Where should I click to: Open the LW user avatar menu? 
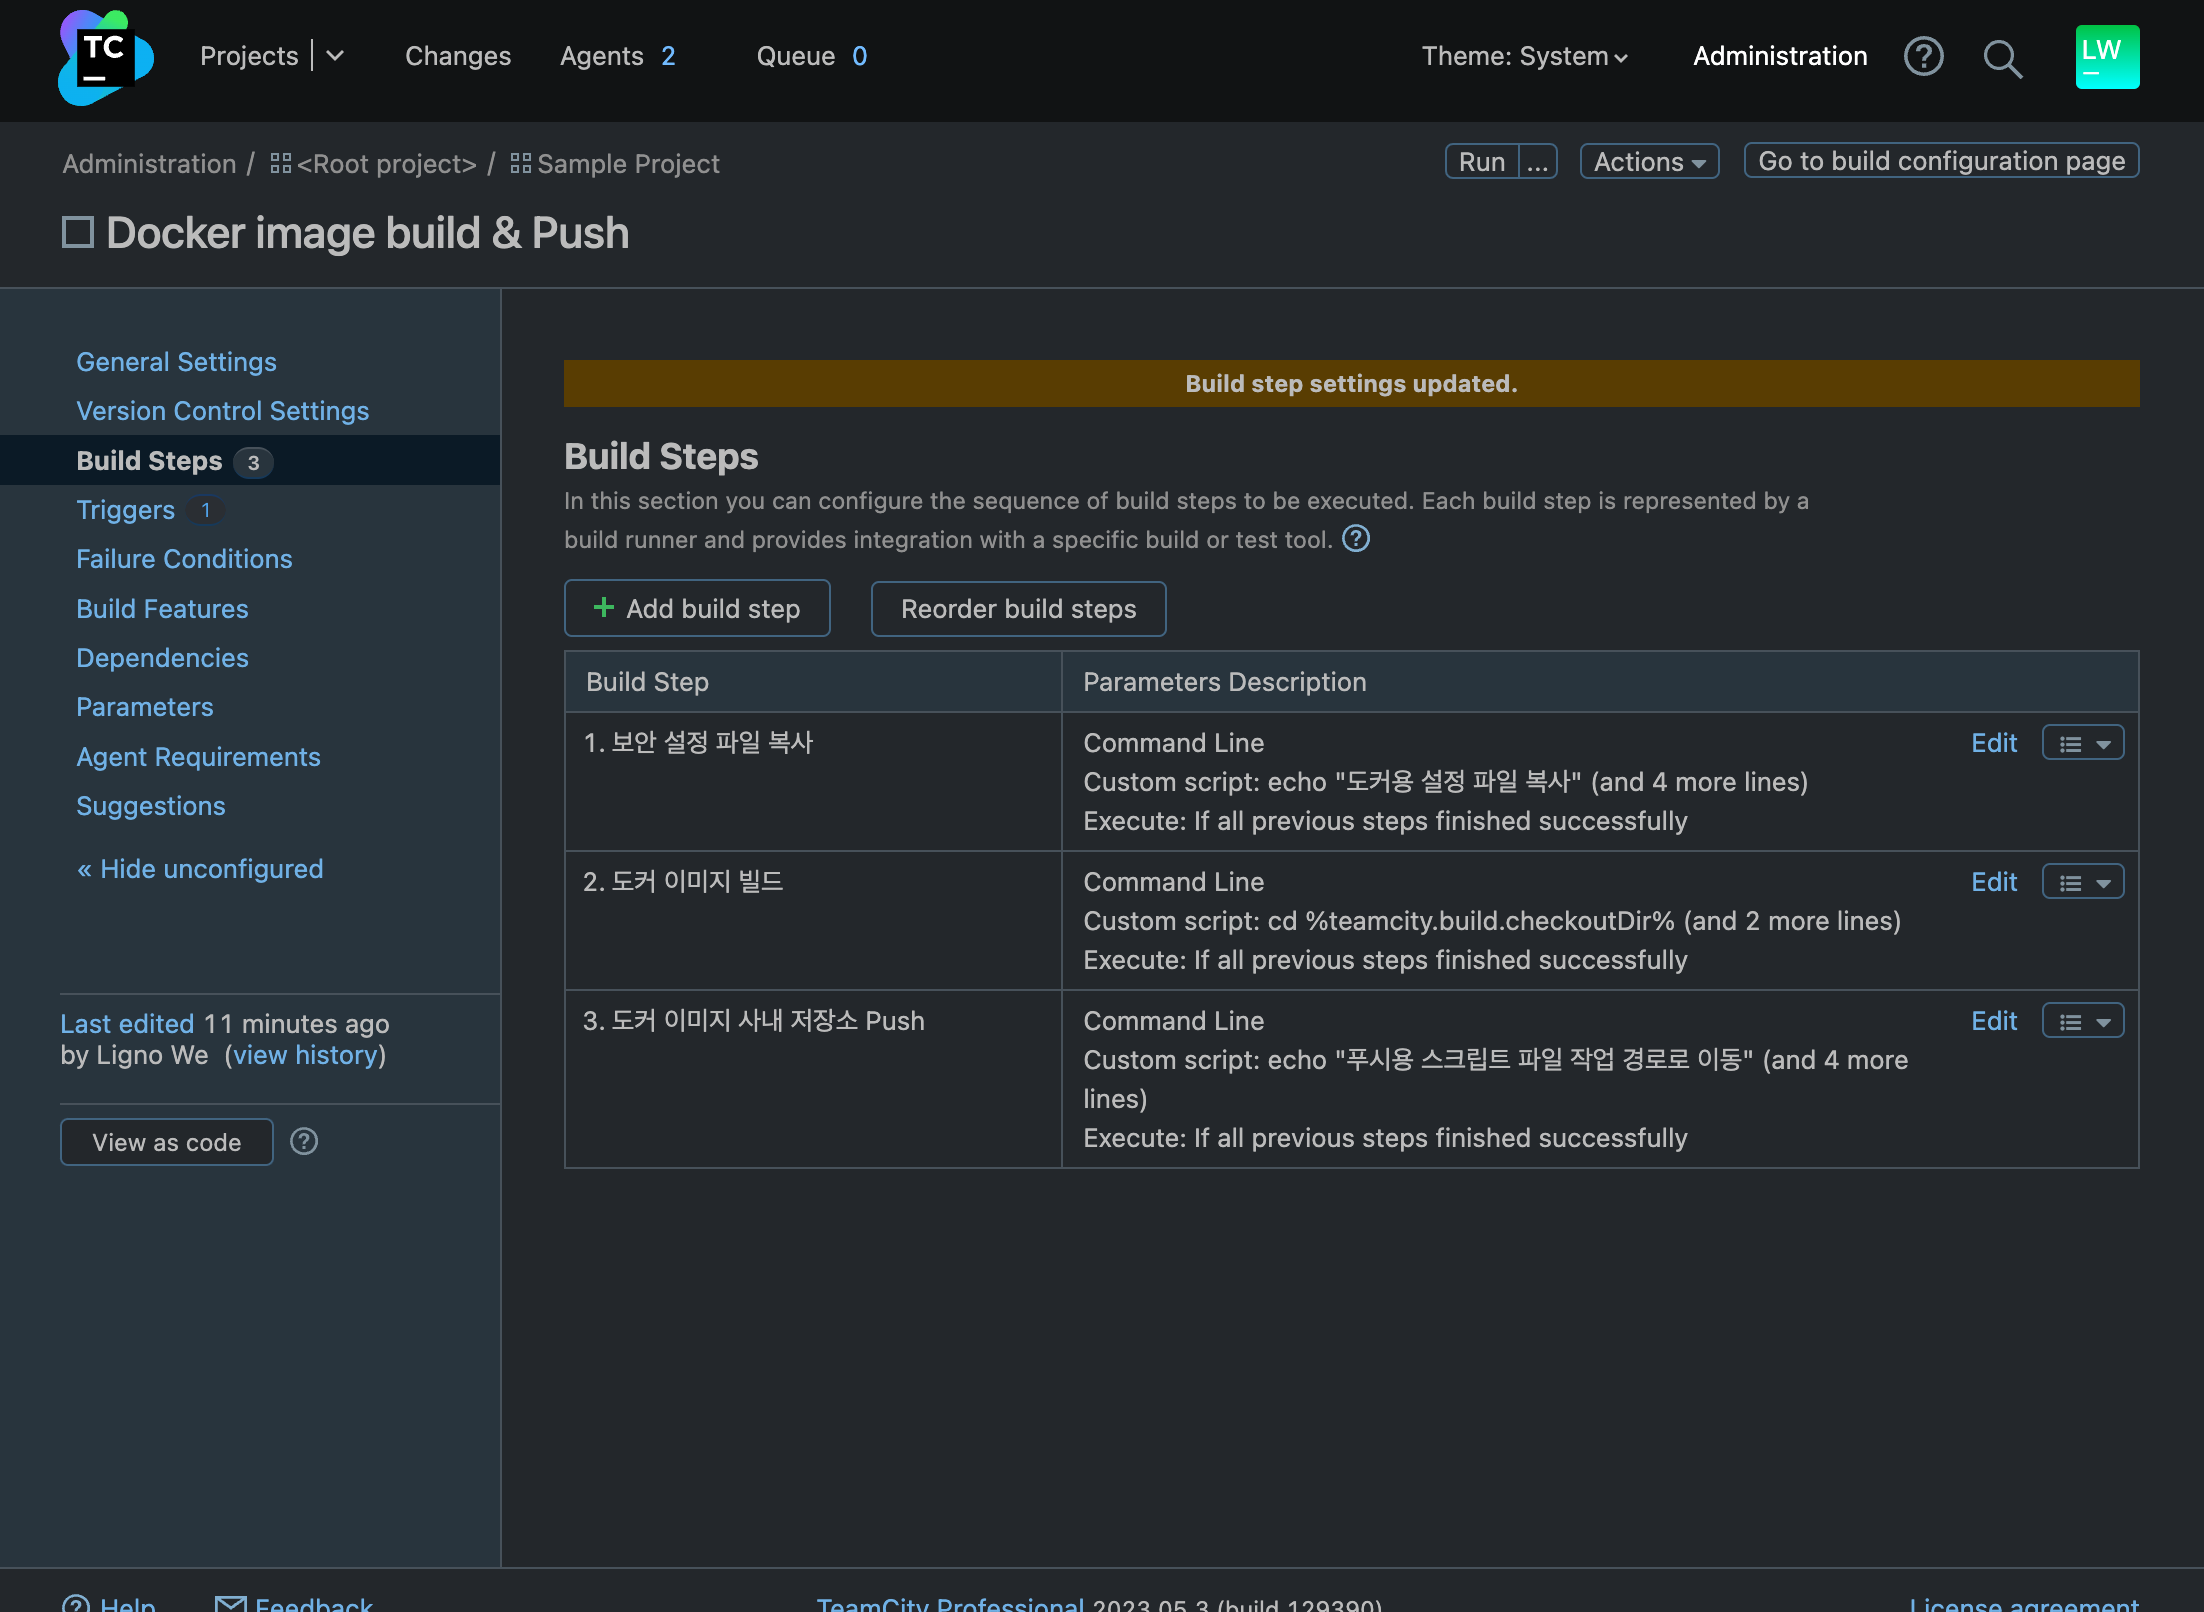pos(2106,57)
